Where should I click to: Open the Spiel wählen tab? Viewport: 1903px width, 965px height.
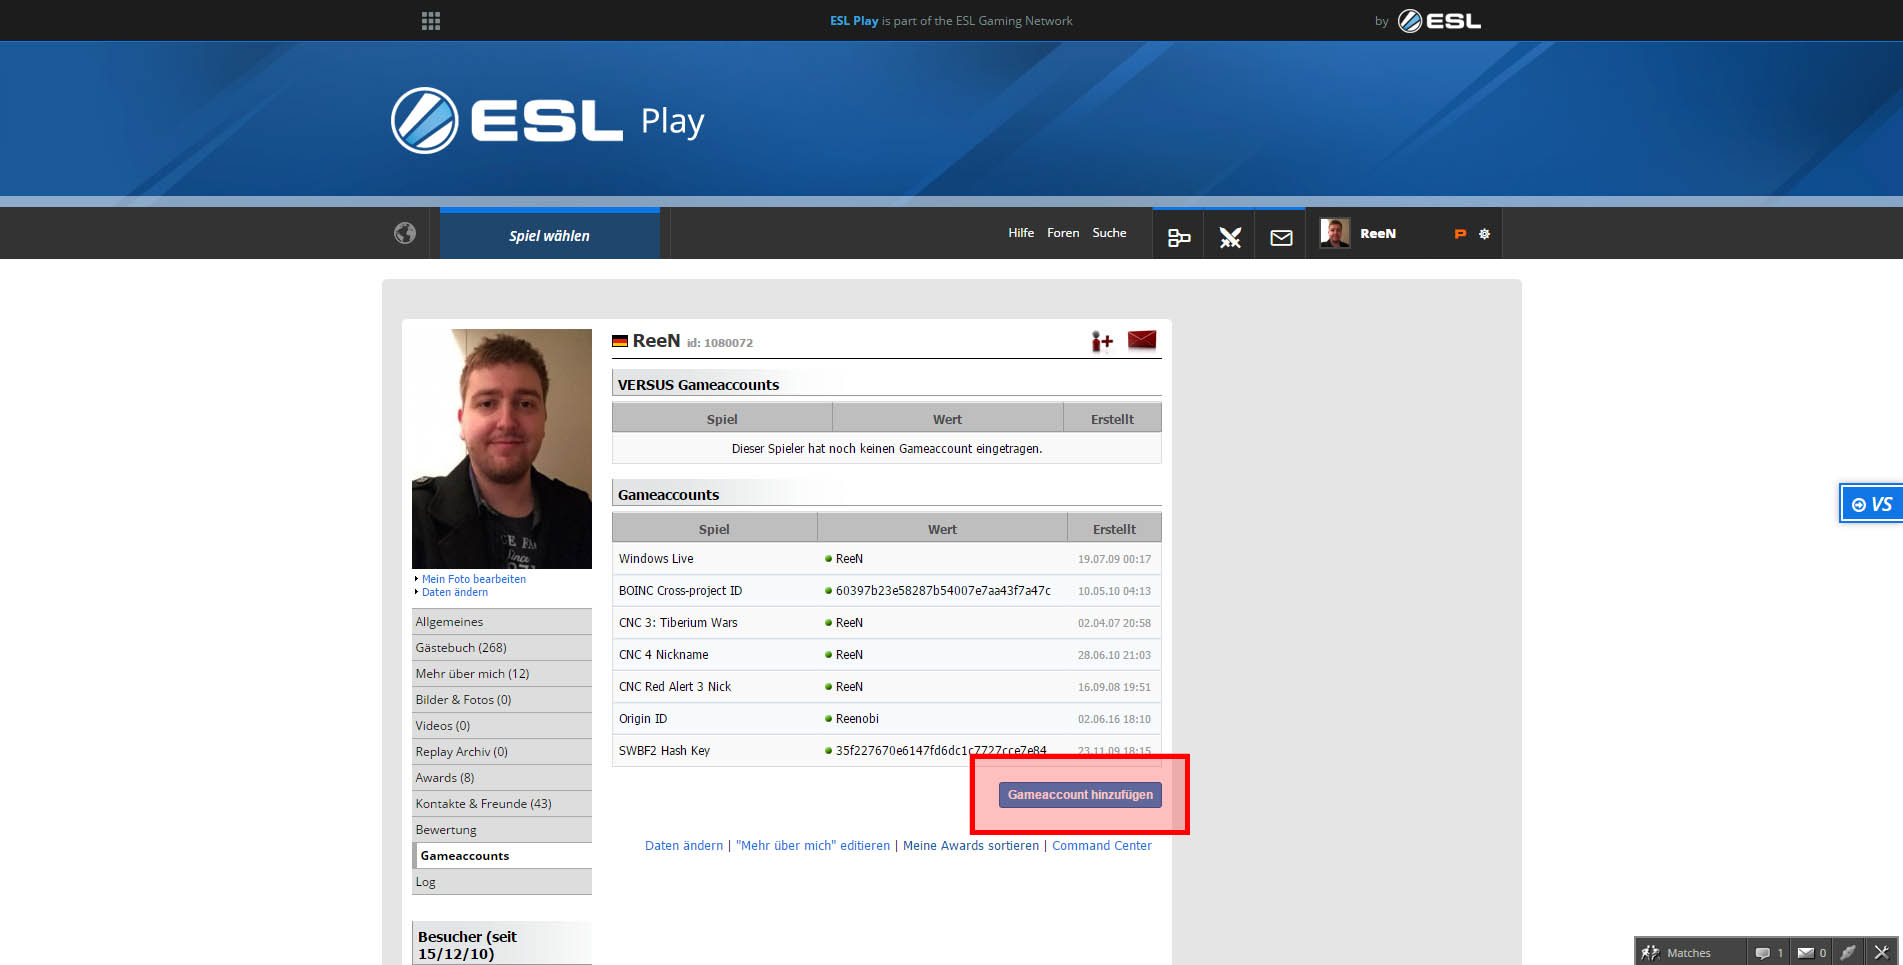pos(549,236)
